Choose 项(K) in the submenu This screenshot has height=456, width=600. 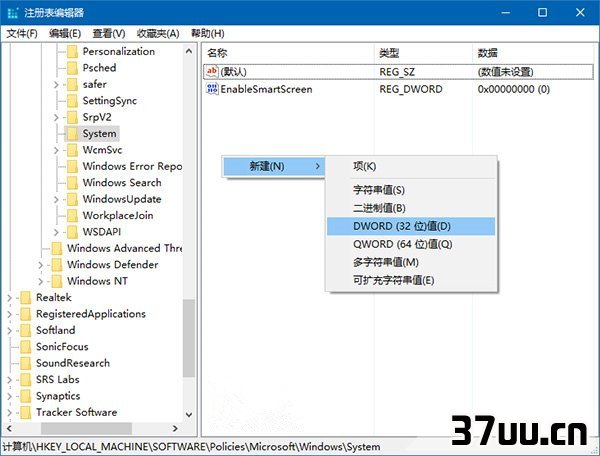[411, 166]
